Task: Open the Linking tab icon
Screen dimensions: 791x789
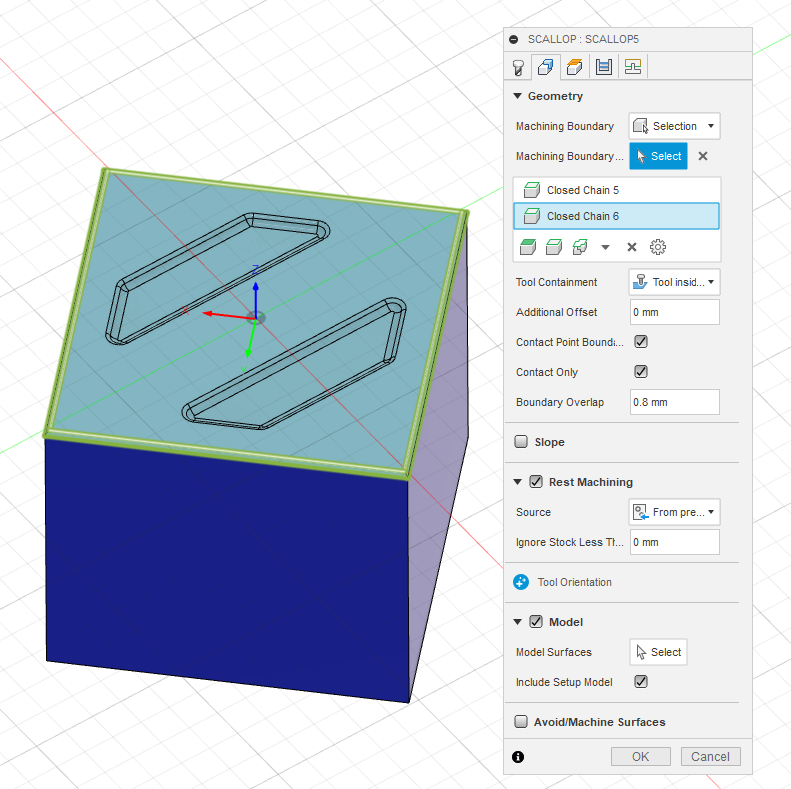Action: 632,67
